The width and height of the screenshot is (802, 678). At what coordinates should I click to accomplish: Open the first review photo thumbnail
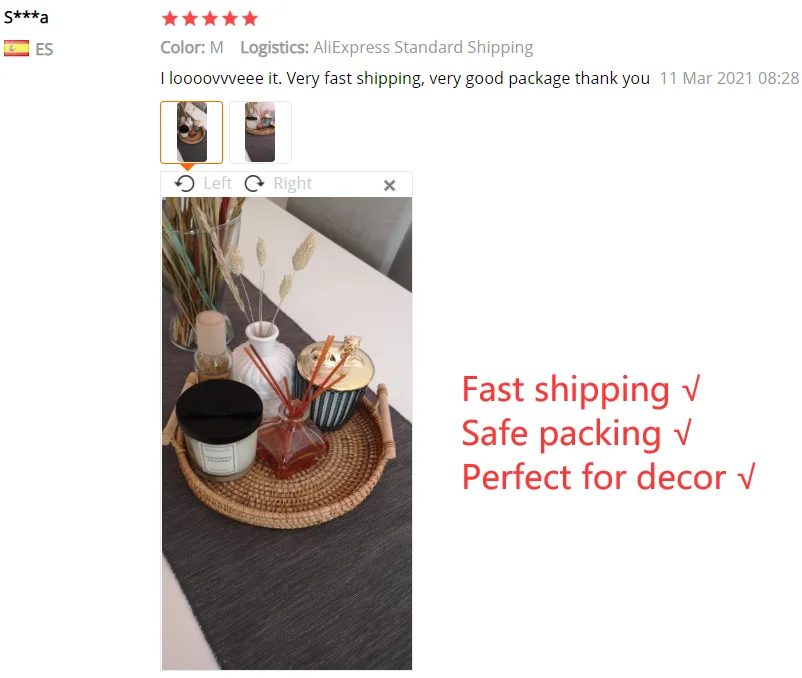[192, 132]
